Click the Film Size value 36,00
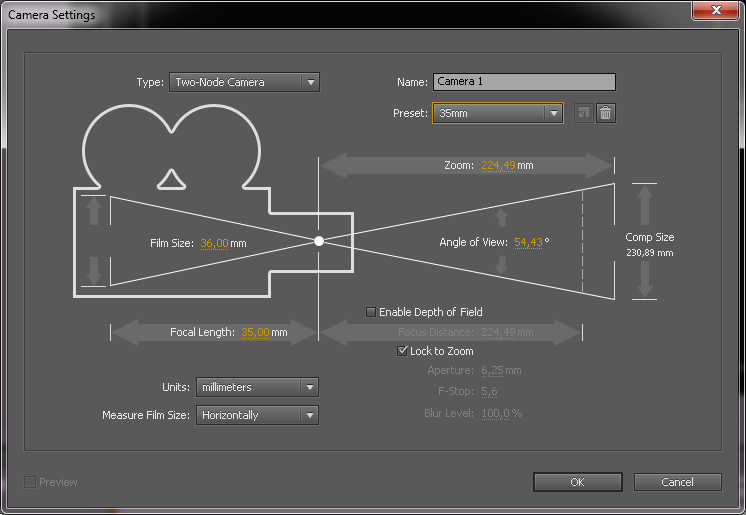 tap(215, 243)
